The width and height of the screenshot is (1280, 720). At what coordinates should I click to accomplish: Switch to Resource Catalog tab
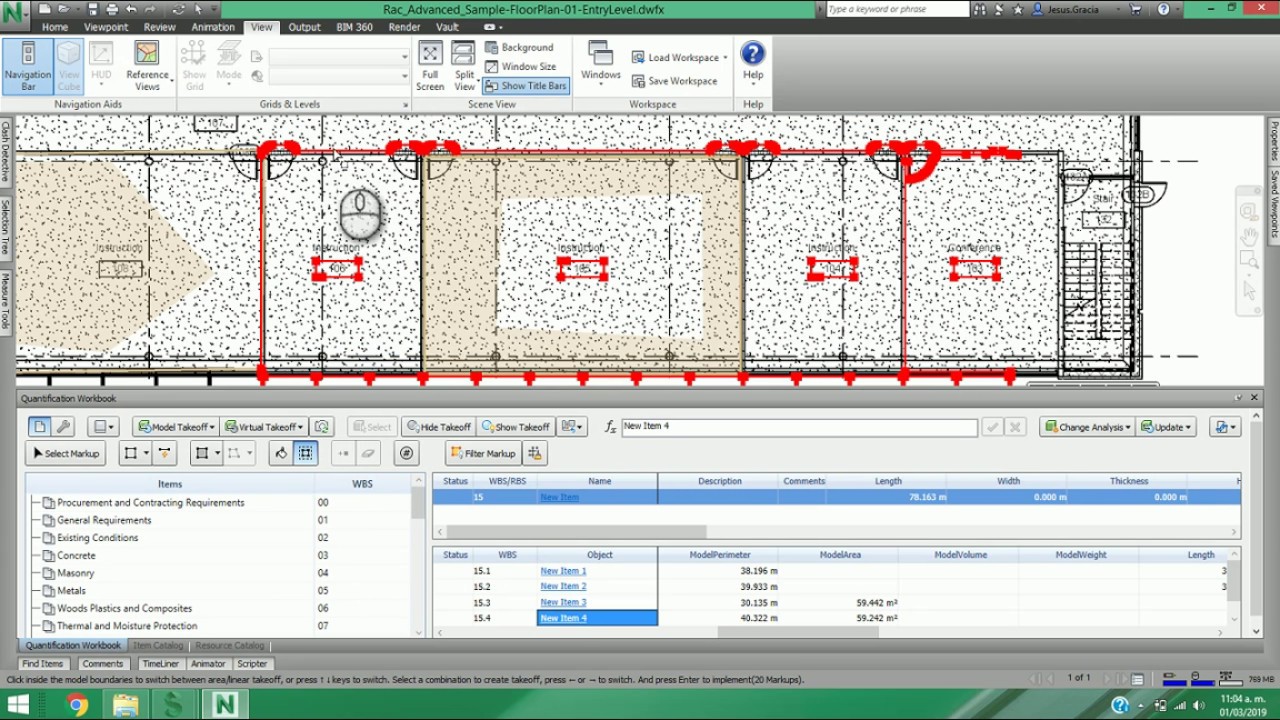coord(229,646)
